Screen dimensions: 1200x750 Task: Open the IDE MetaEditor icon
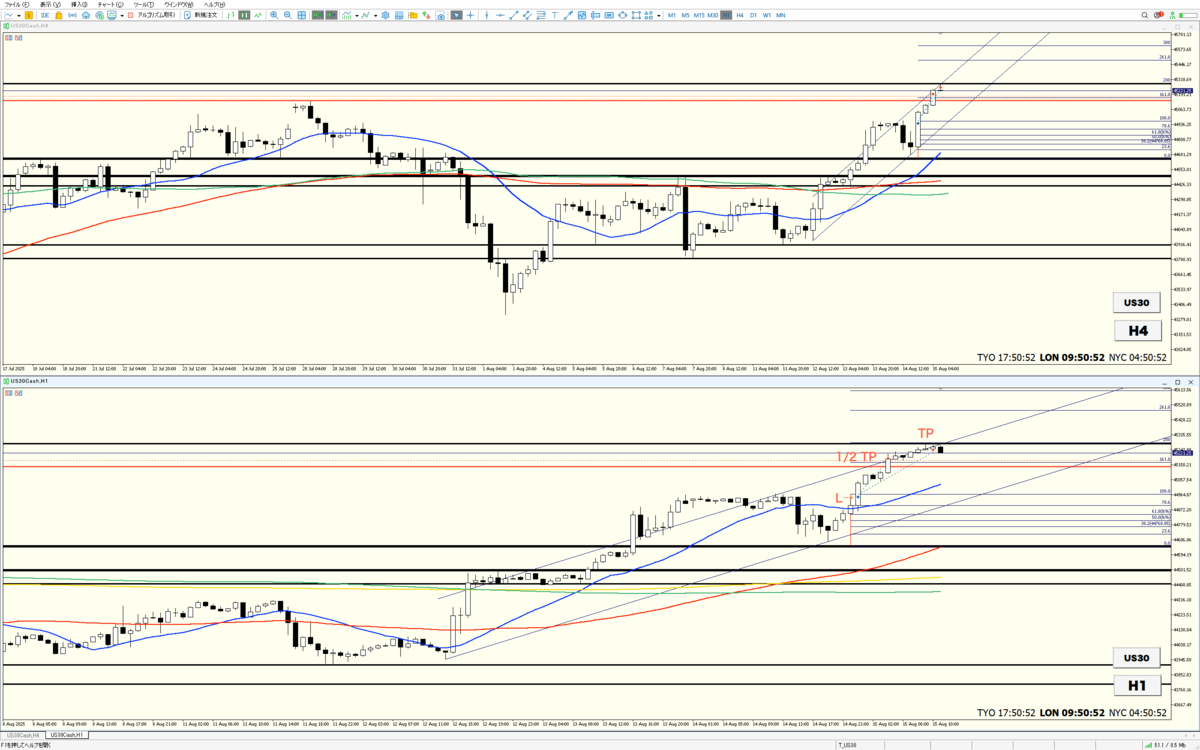click(45, 15)
